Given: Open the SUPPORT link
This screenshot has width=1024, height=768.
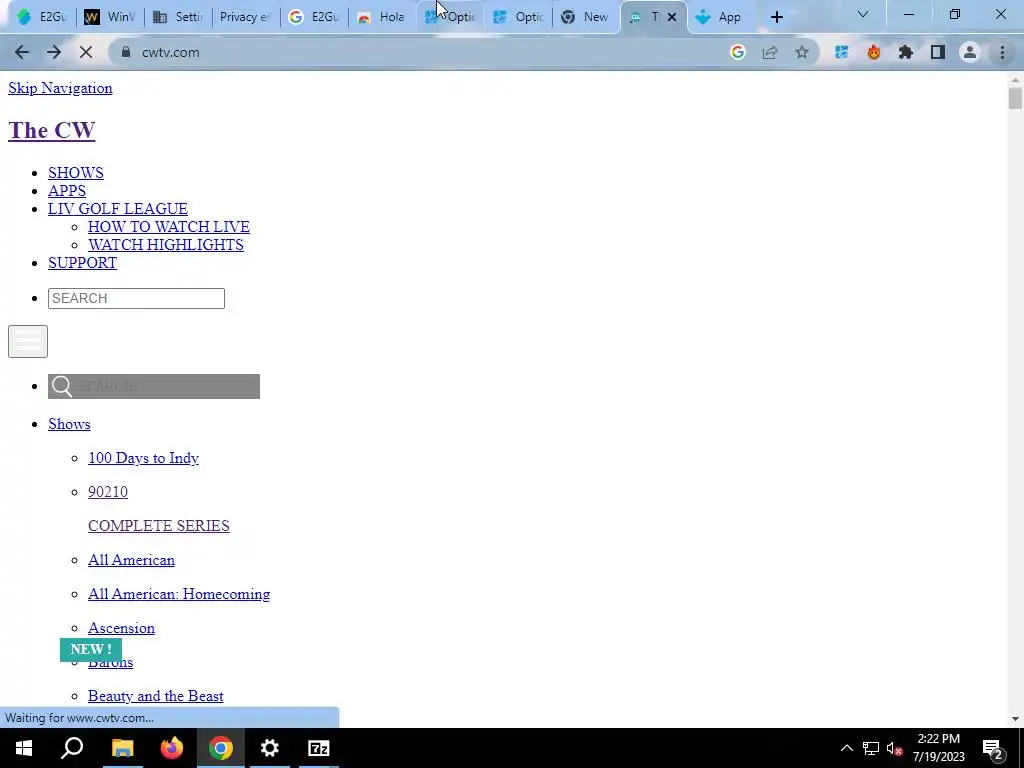Looking at the screenshot, I should click(x=82, y=263).
